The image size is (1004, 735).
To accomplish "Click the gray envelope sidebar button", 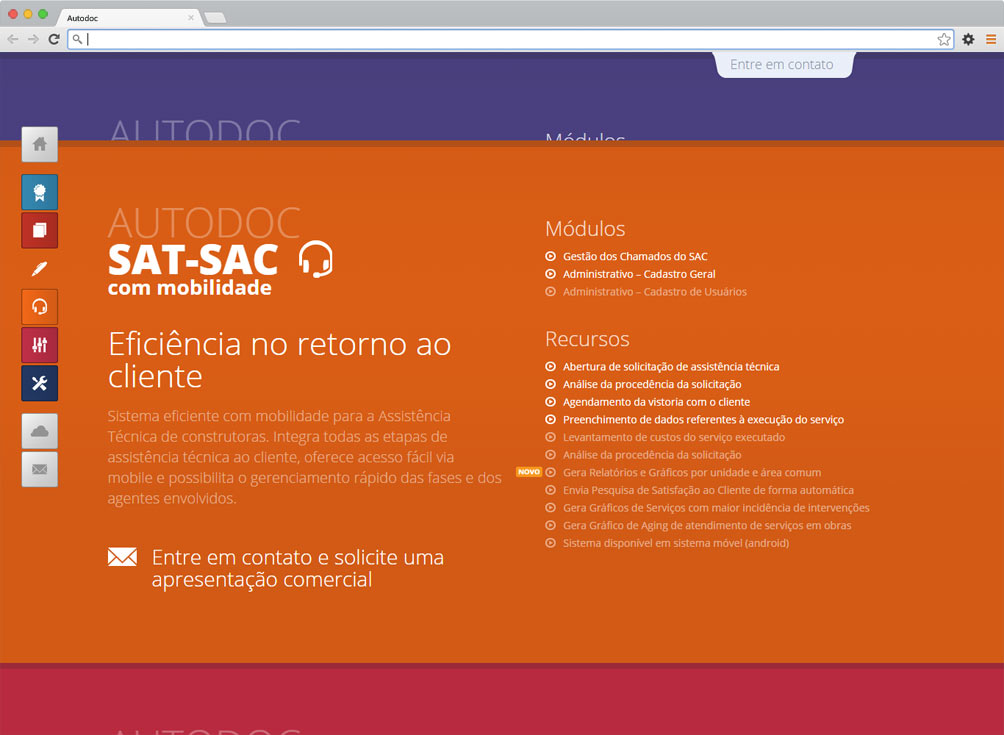I will tap(40, 469).
